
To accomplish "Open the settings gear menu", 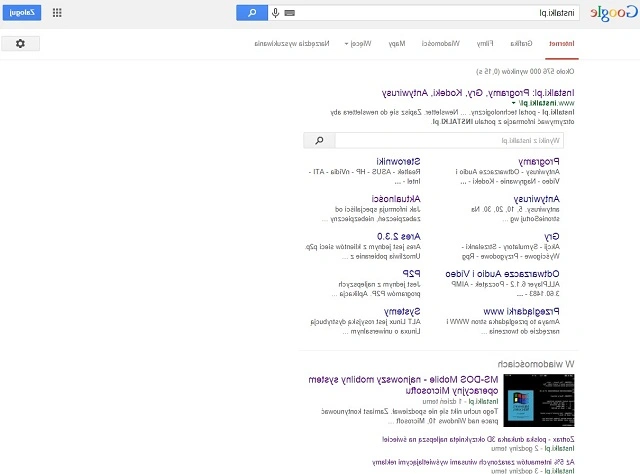I will [x=21, y=44].
